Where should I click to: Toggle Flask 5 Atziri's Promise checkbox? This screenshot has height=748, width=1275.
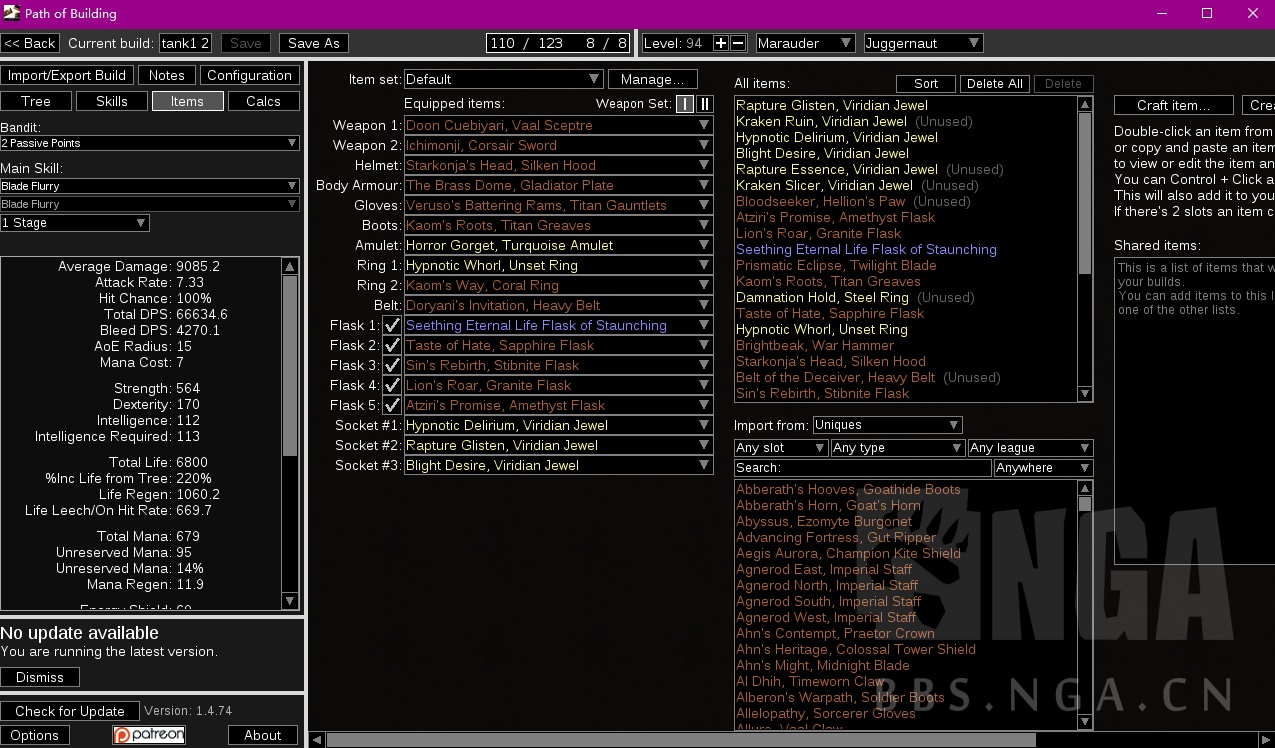click(392, 405)
